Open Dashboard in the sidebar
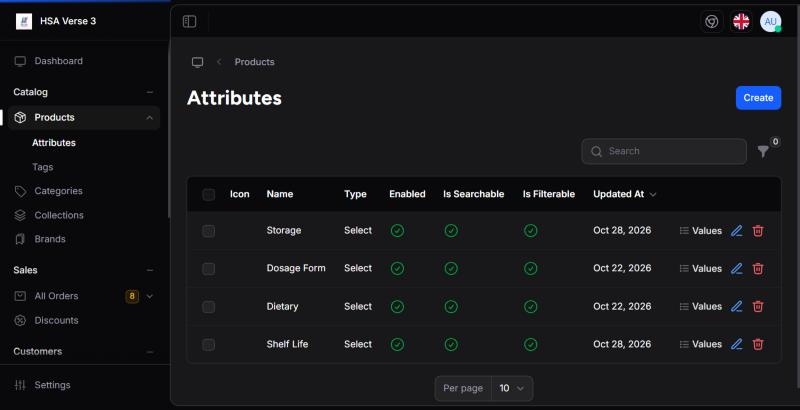This screenshot has width=800, height=410. click(58, 61)
